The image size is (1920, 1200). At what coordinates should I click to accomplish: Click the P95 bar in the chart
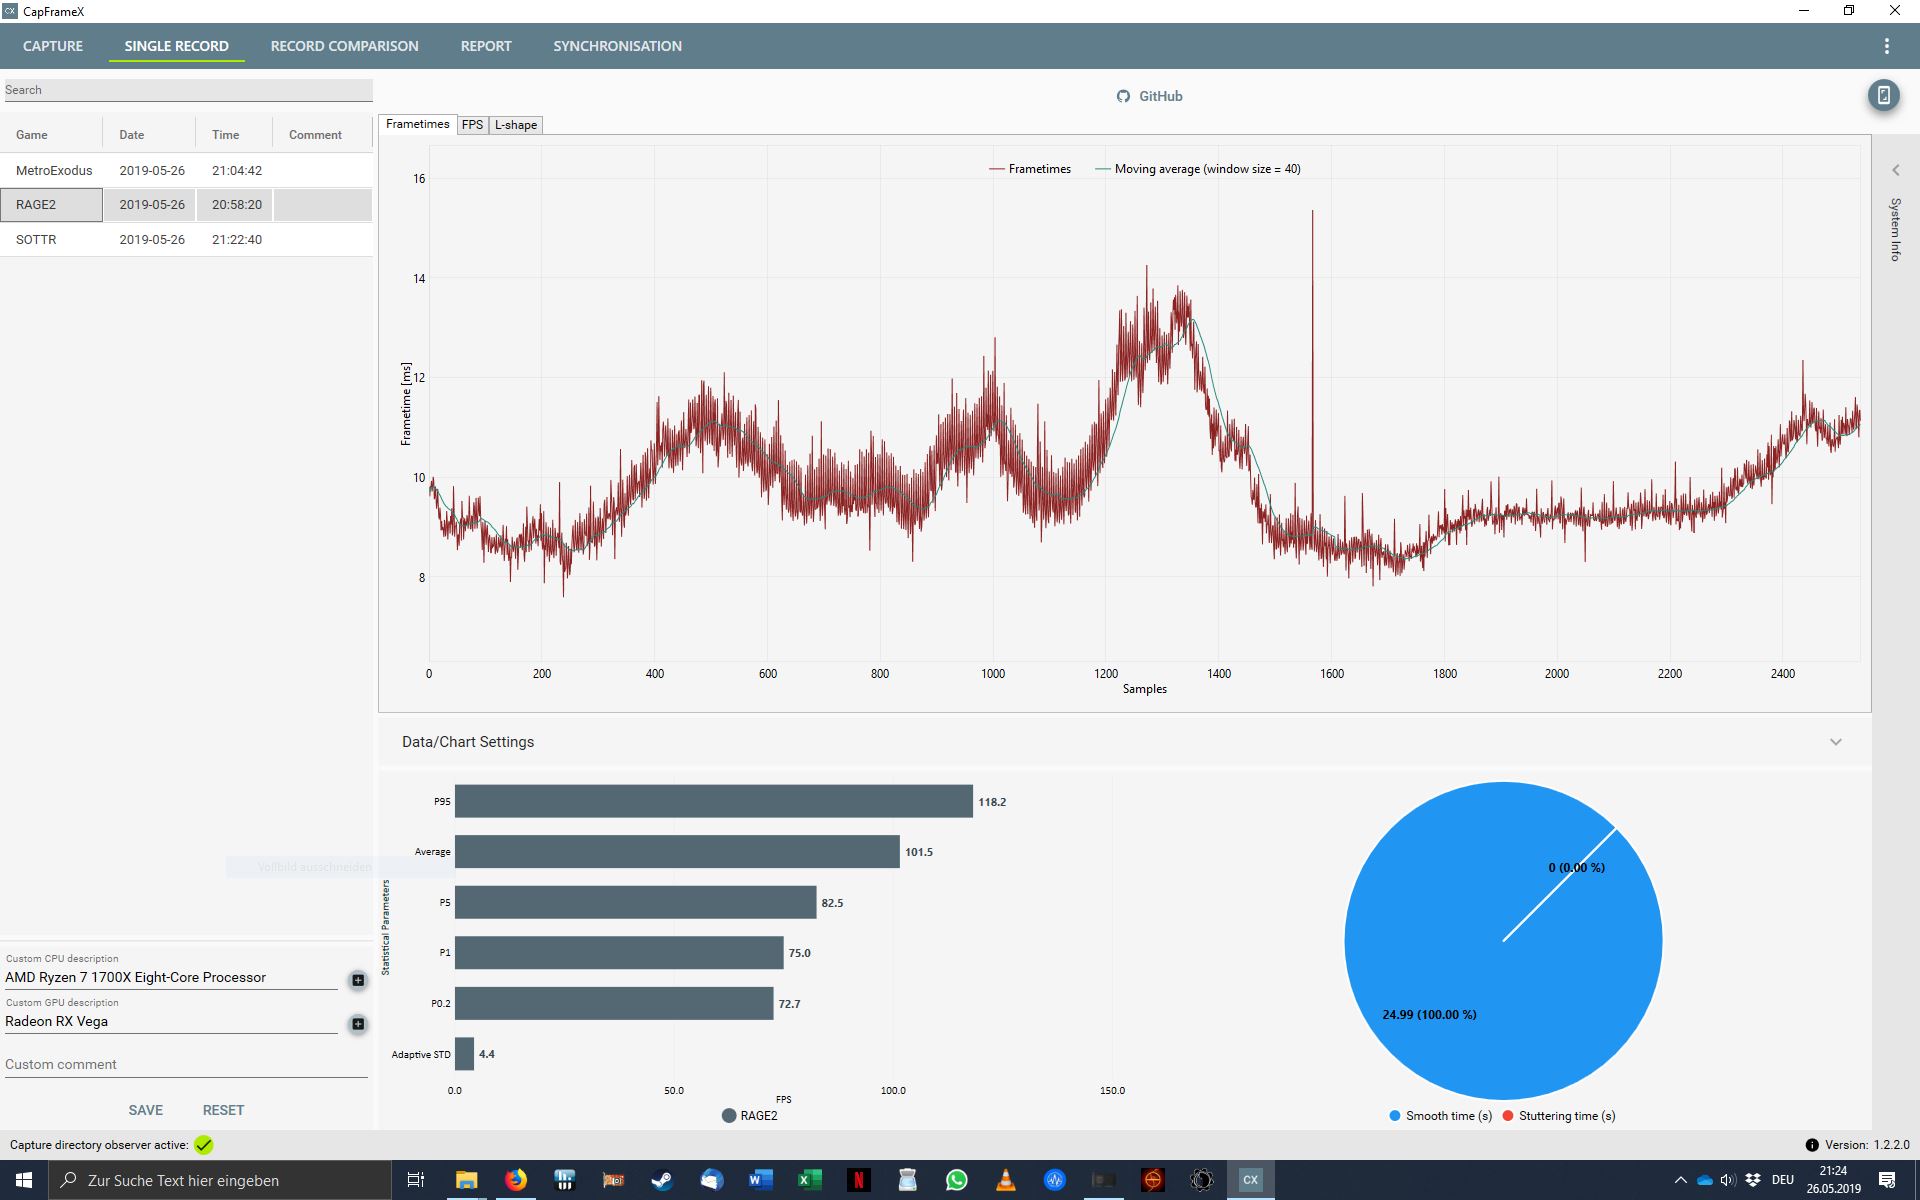click(713, 801)
